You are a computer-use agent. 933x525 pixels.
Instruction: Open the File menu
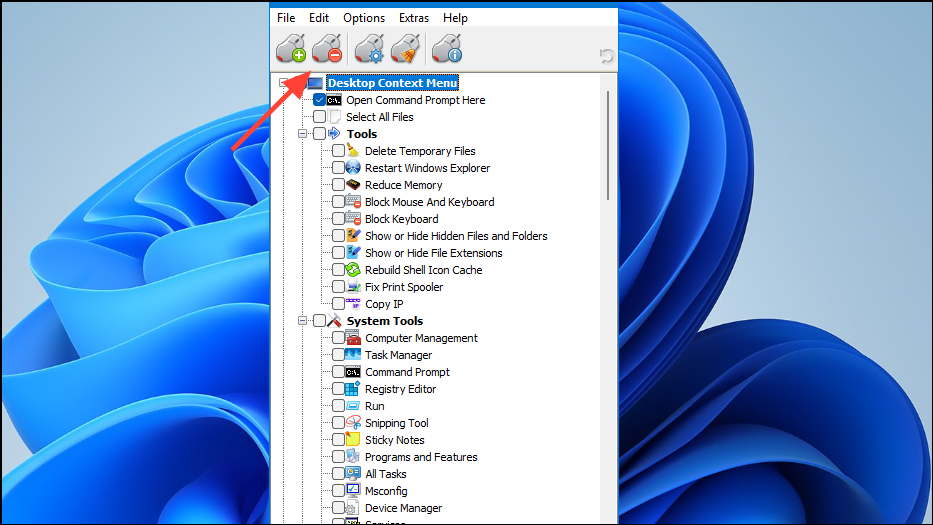(x=286, y=18)
